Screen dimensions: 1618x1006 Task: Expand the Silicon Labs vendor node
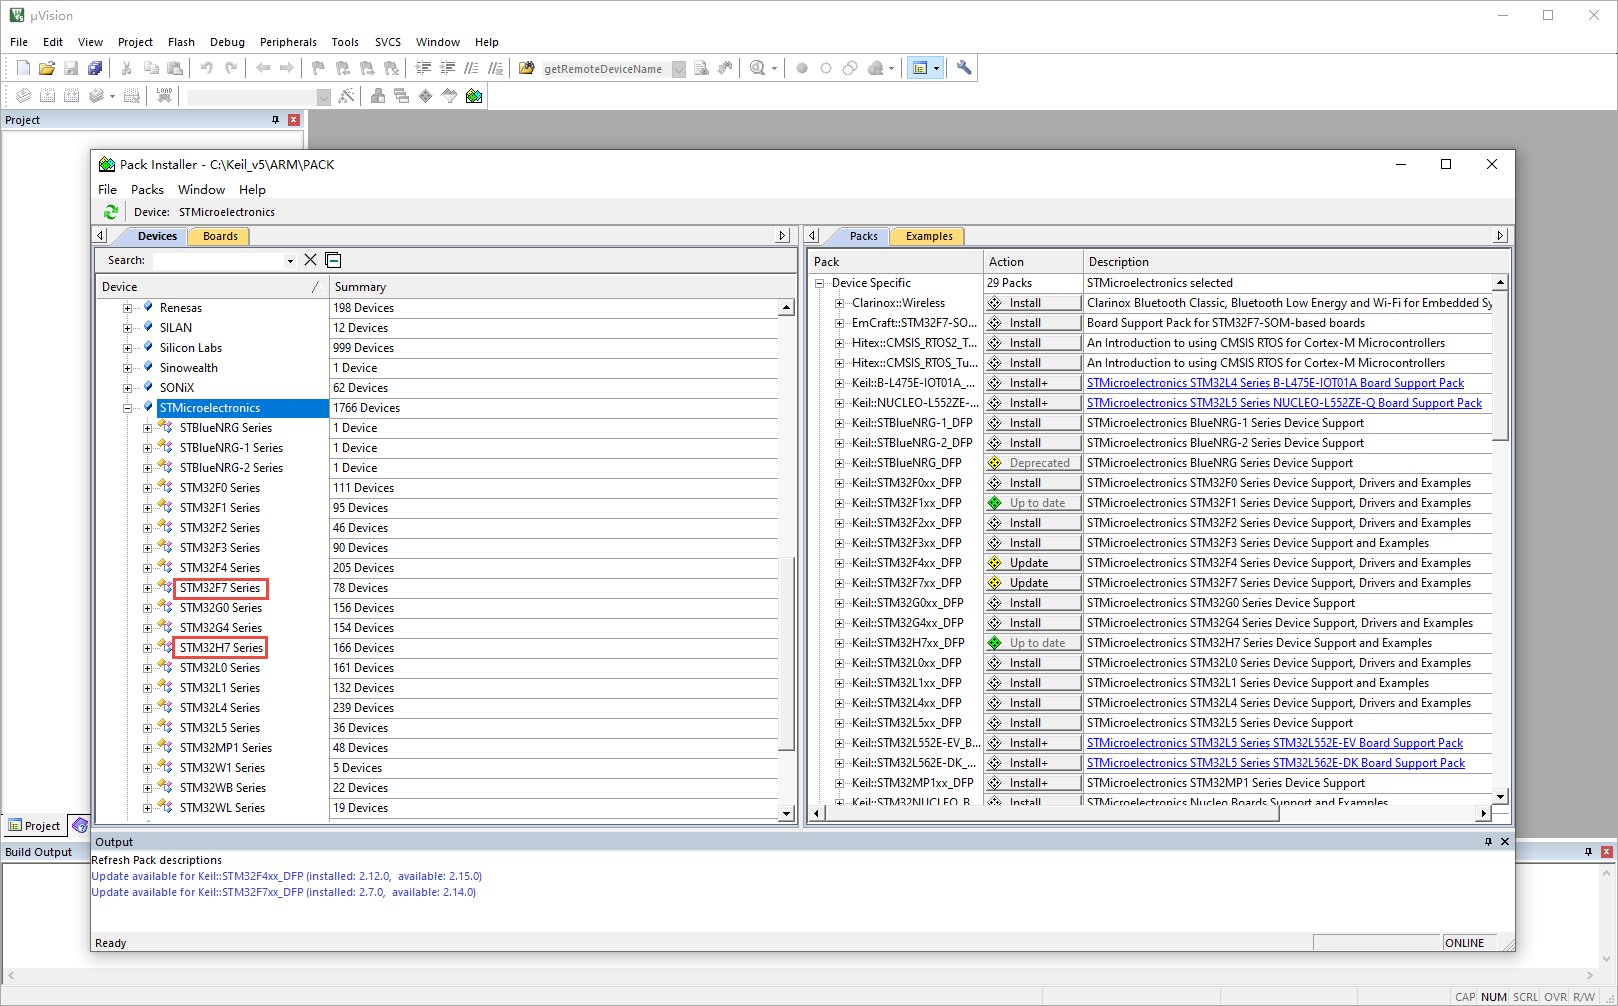(x=127, y=348)
